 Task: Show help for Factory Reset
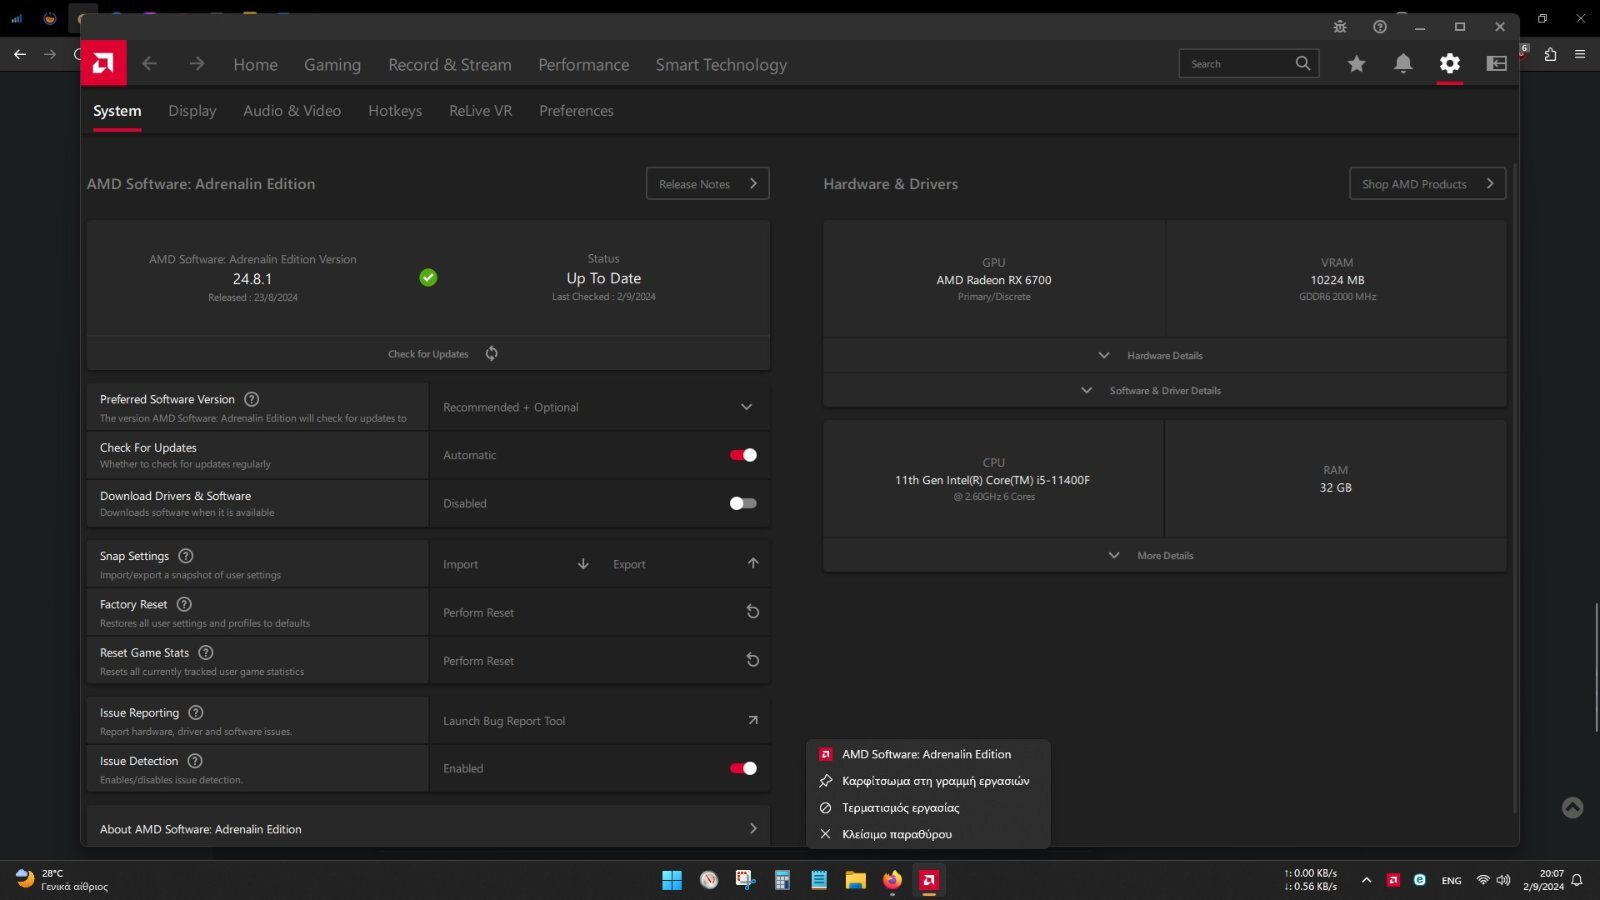(x=184, y=604)
